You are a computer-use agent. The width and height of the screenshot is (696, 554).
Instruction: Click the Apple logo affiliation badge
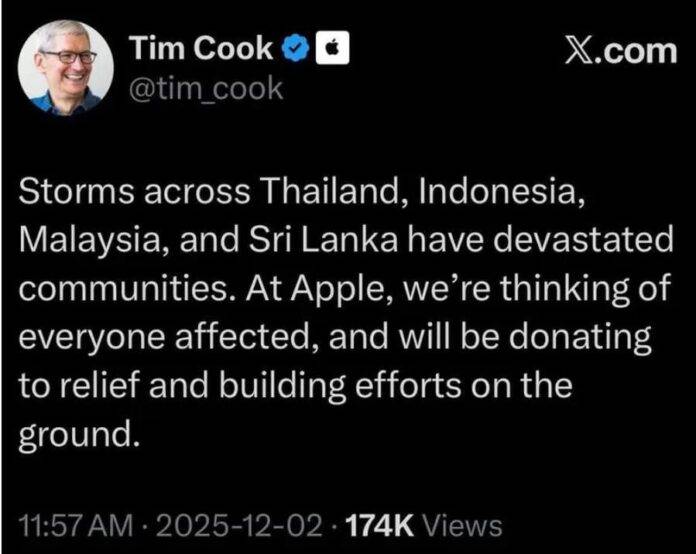click(x=332, y=47)
